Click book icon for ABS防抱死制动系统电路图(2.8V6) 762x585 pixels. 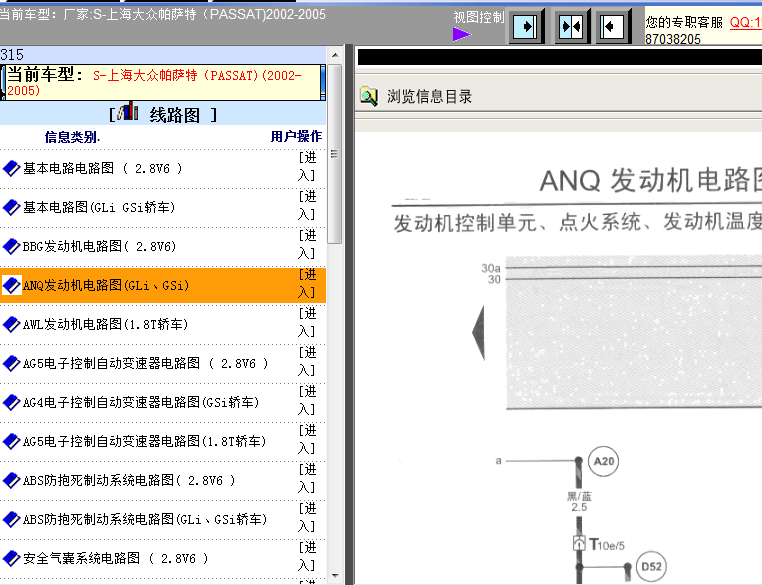[x=11, y=480]
